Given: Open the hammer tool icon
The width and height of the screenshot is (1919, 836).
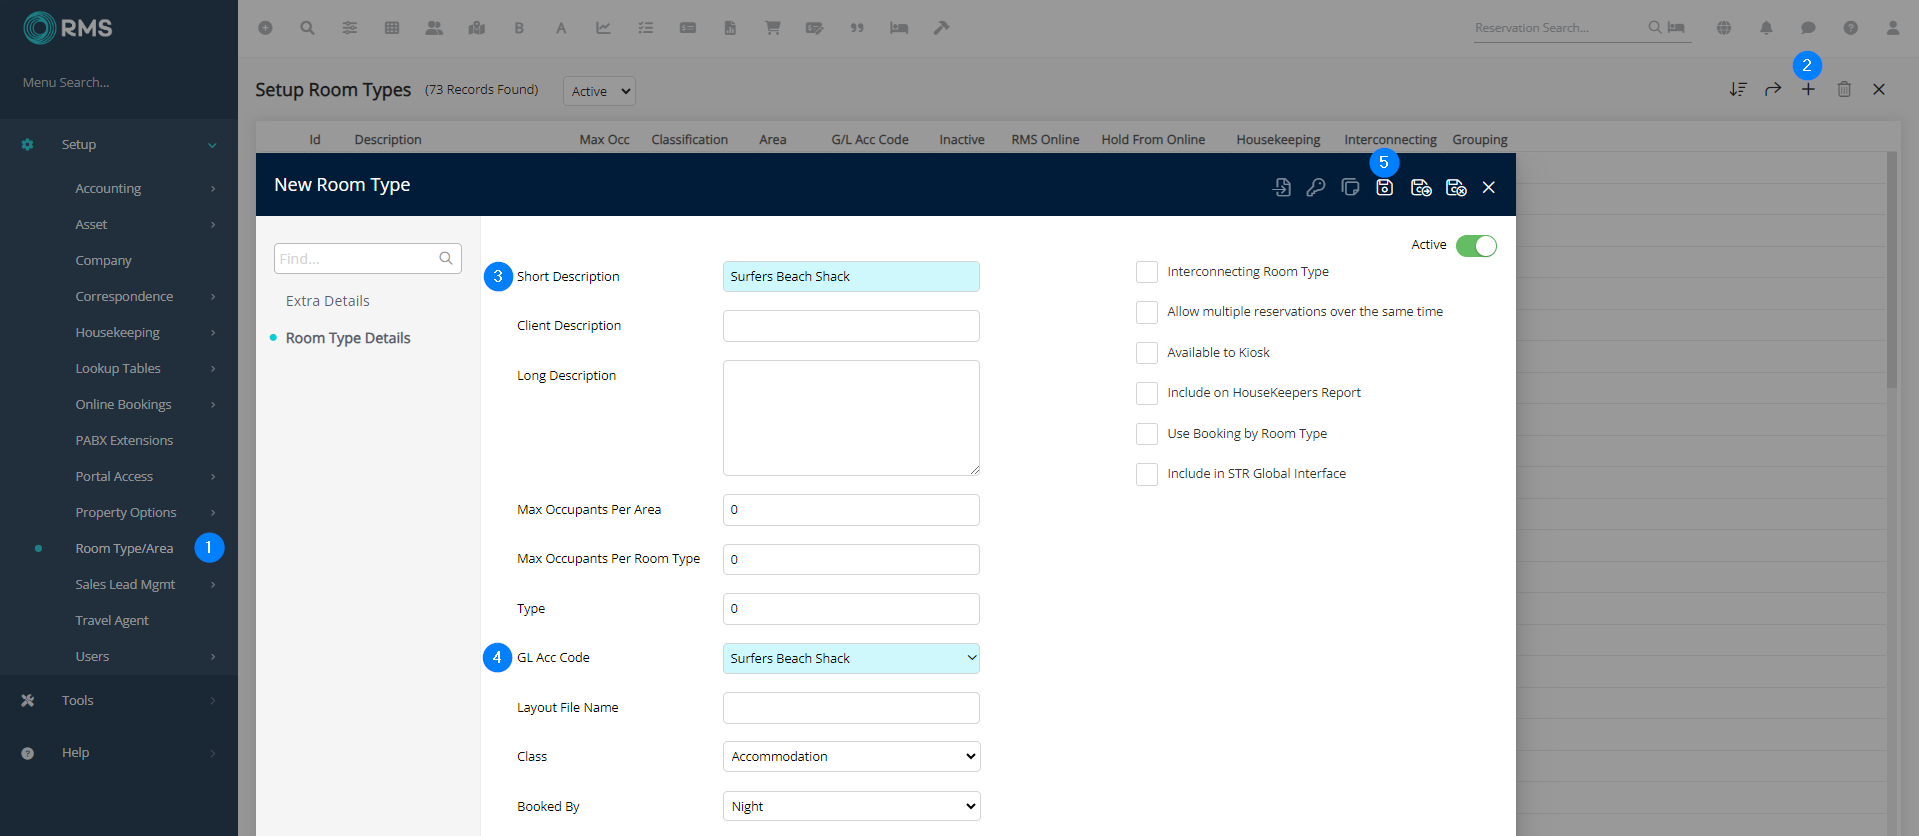Looking at the screenshot, I should coord(941,28).
